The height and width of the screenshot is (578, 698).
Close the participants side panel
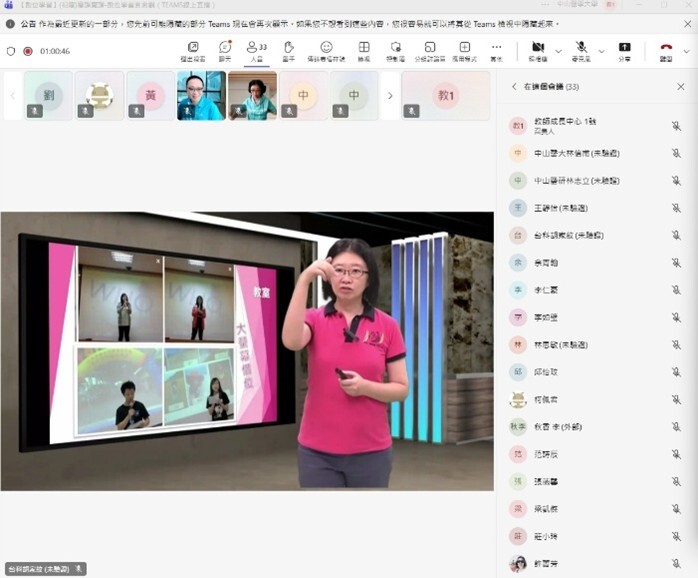(x=681, y=87)
